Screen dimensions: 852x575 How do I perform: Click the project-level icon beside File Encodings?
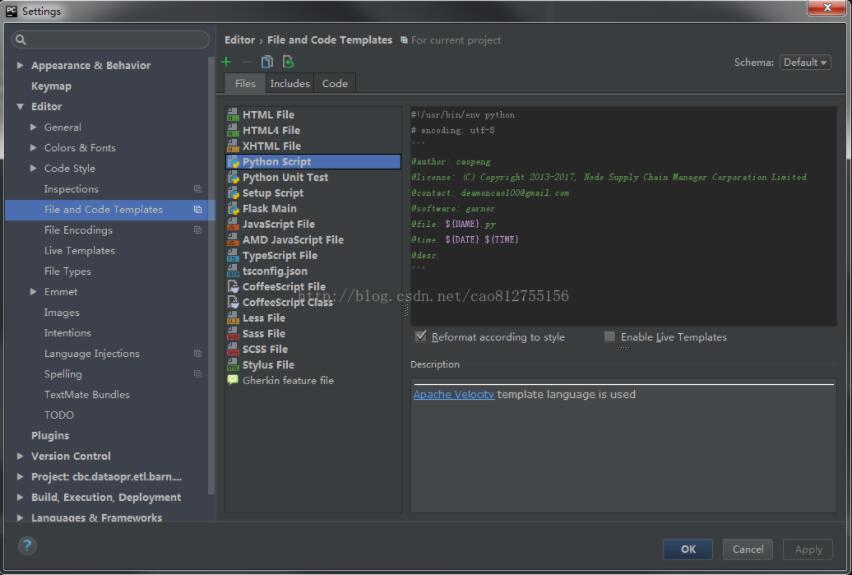click(x=198, y=230)
